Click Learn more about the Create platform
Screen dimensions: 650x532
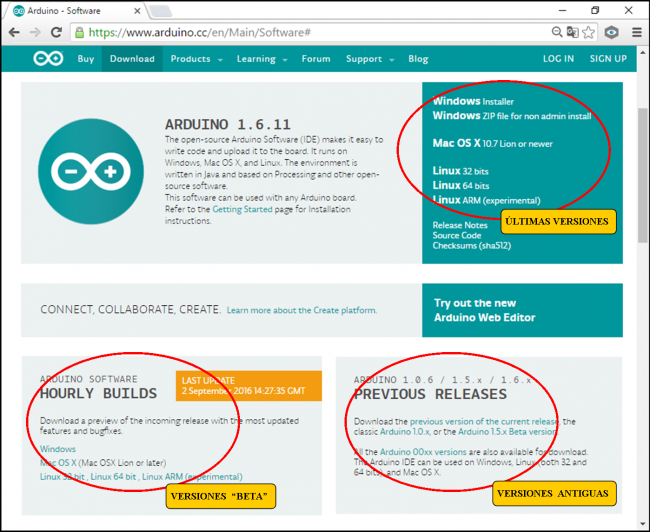pos(302,310)
